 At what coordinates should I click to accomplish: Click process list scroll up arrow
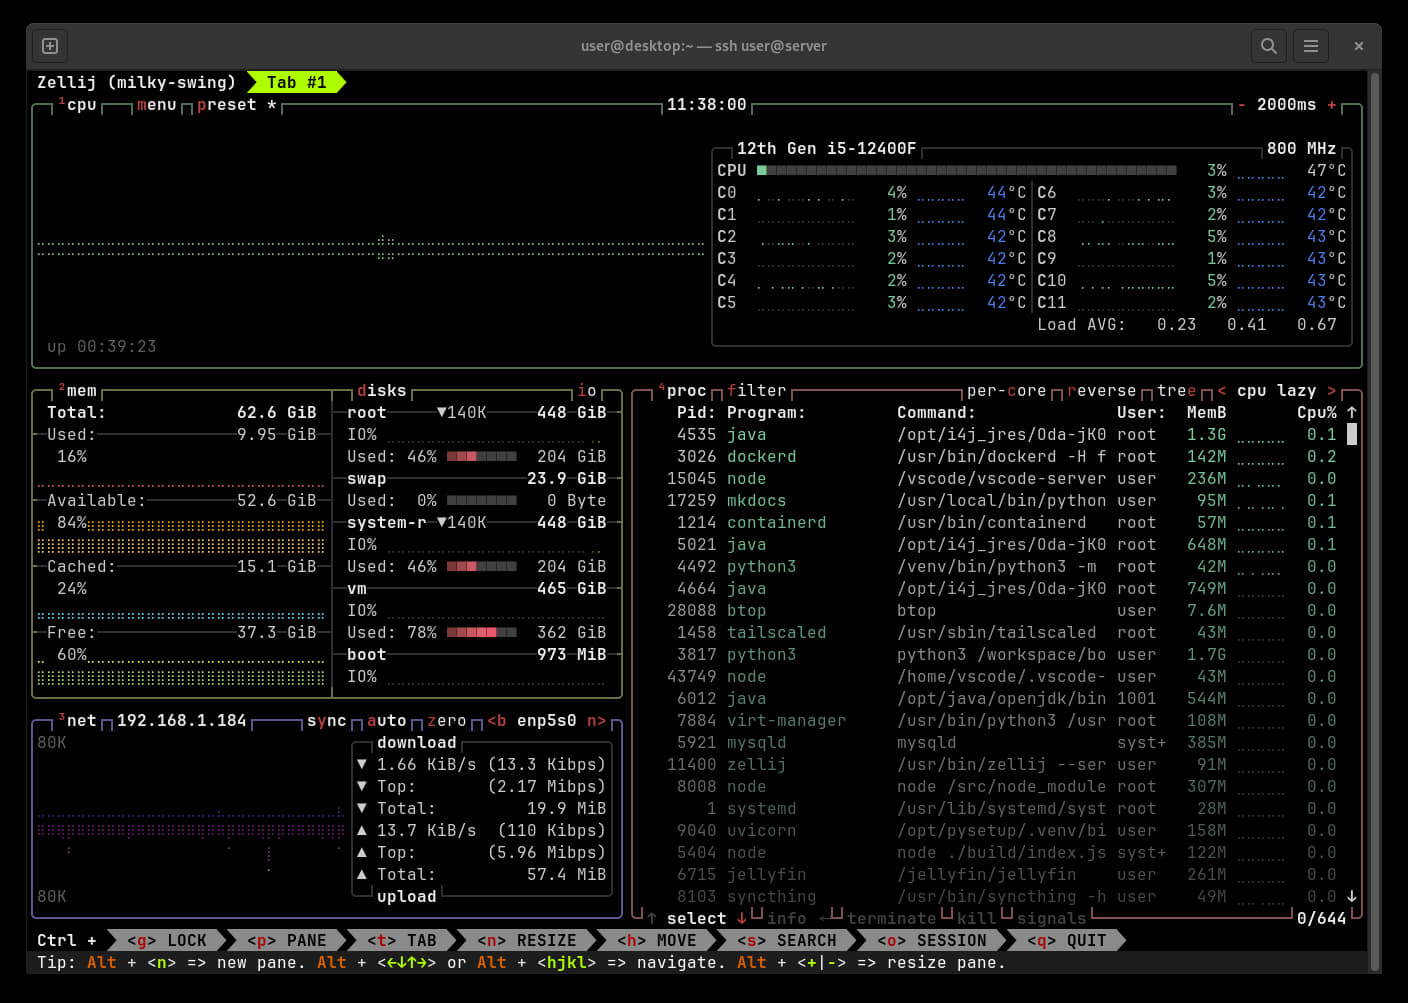[x=1352, y=412]
